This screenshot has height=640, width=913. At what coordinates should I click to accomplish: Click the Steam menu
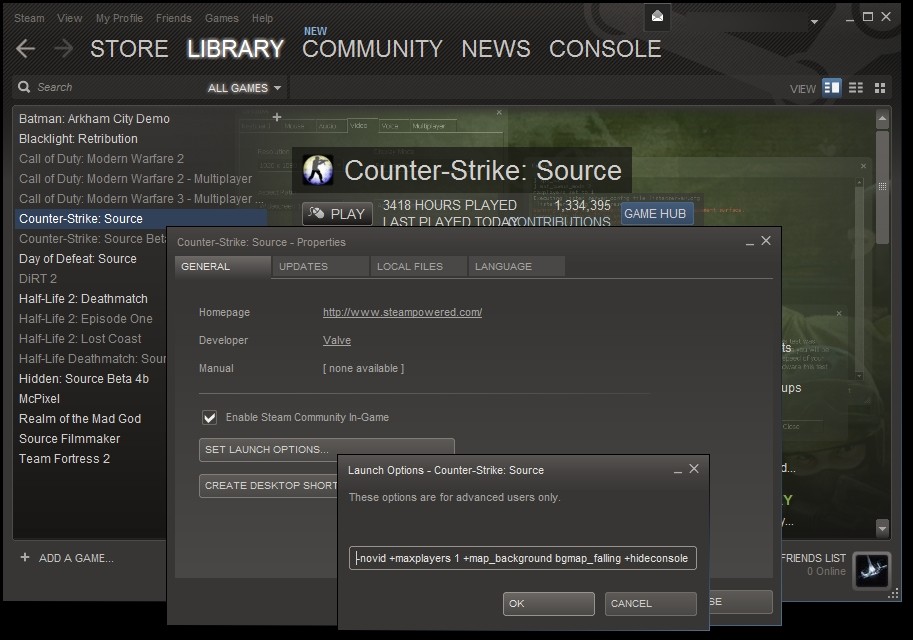click(28, 17)
